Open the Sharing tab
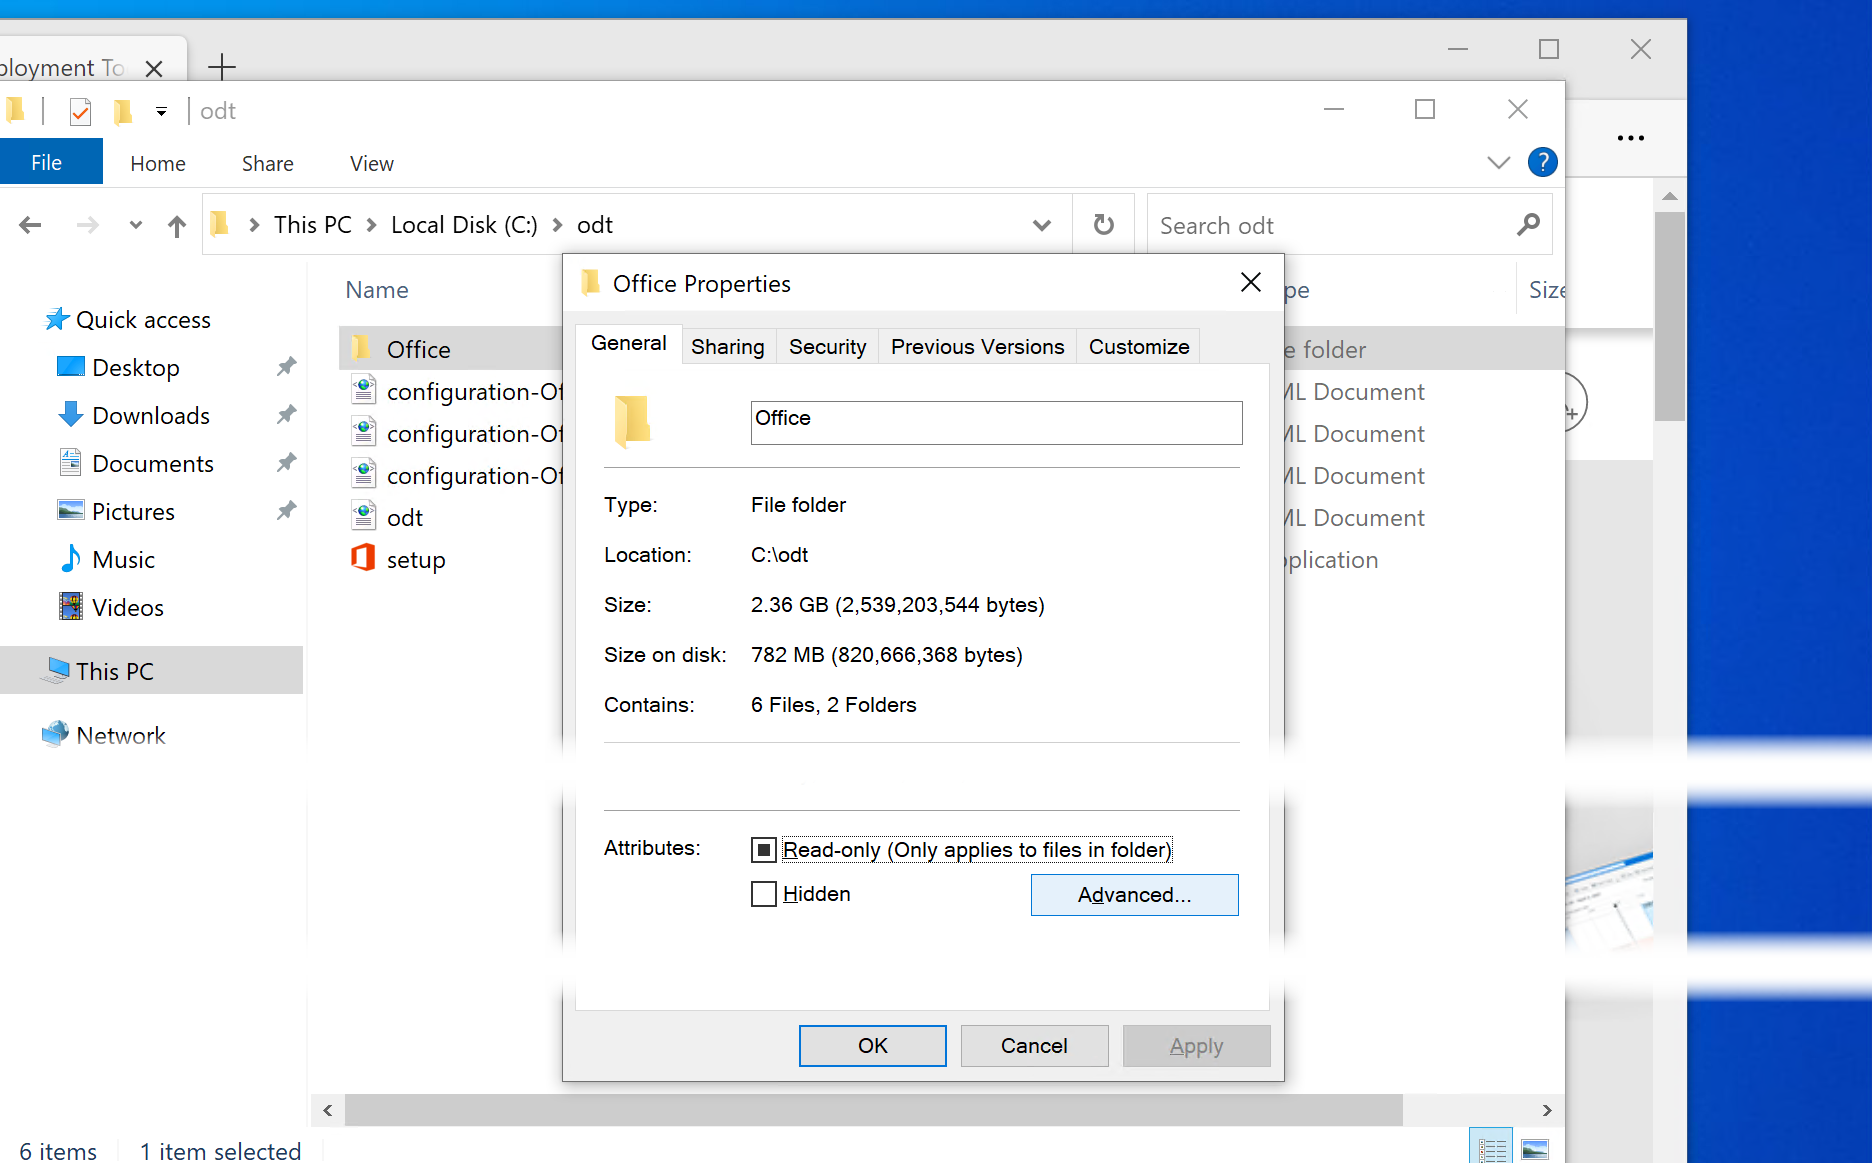The width and height of the screenshot is (1872, 1163). point(727,346)
